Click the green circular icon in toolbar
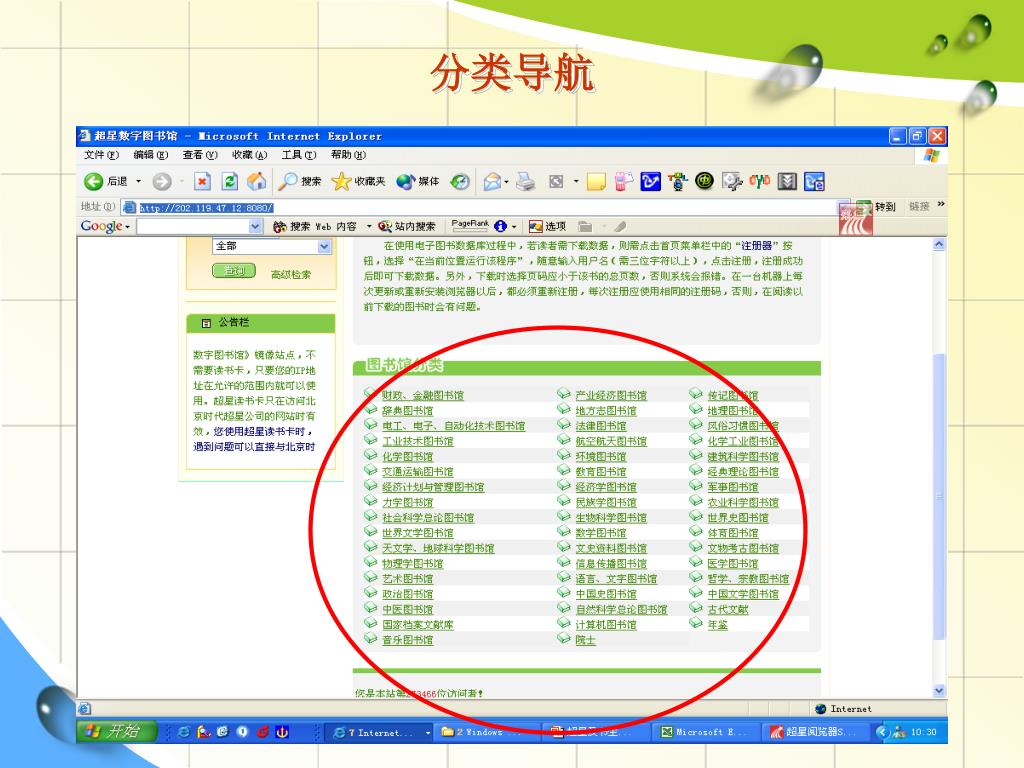 (x=704, y=181)
